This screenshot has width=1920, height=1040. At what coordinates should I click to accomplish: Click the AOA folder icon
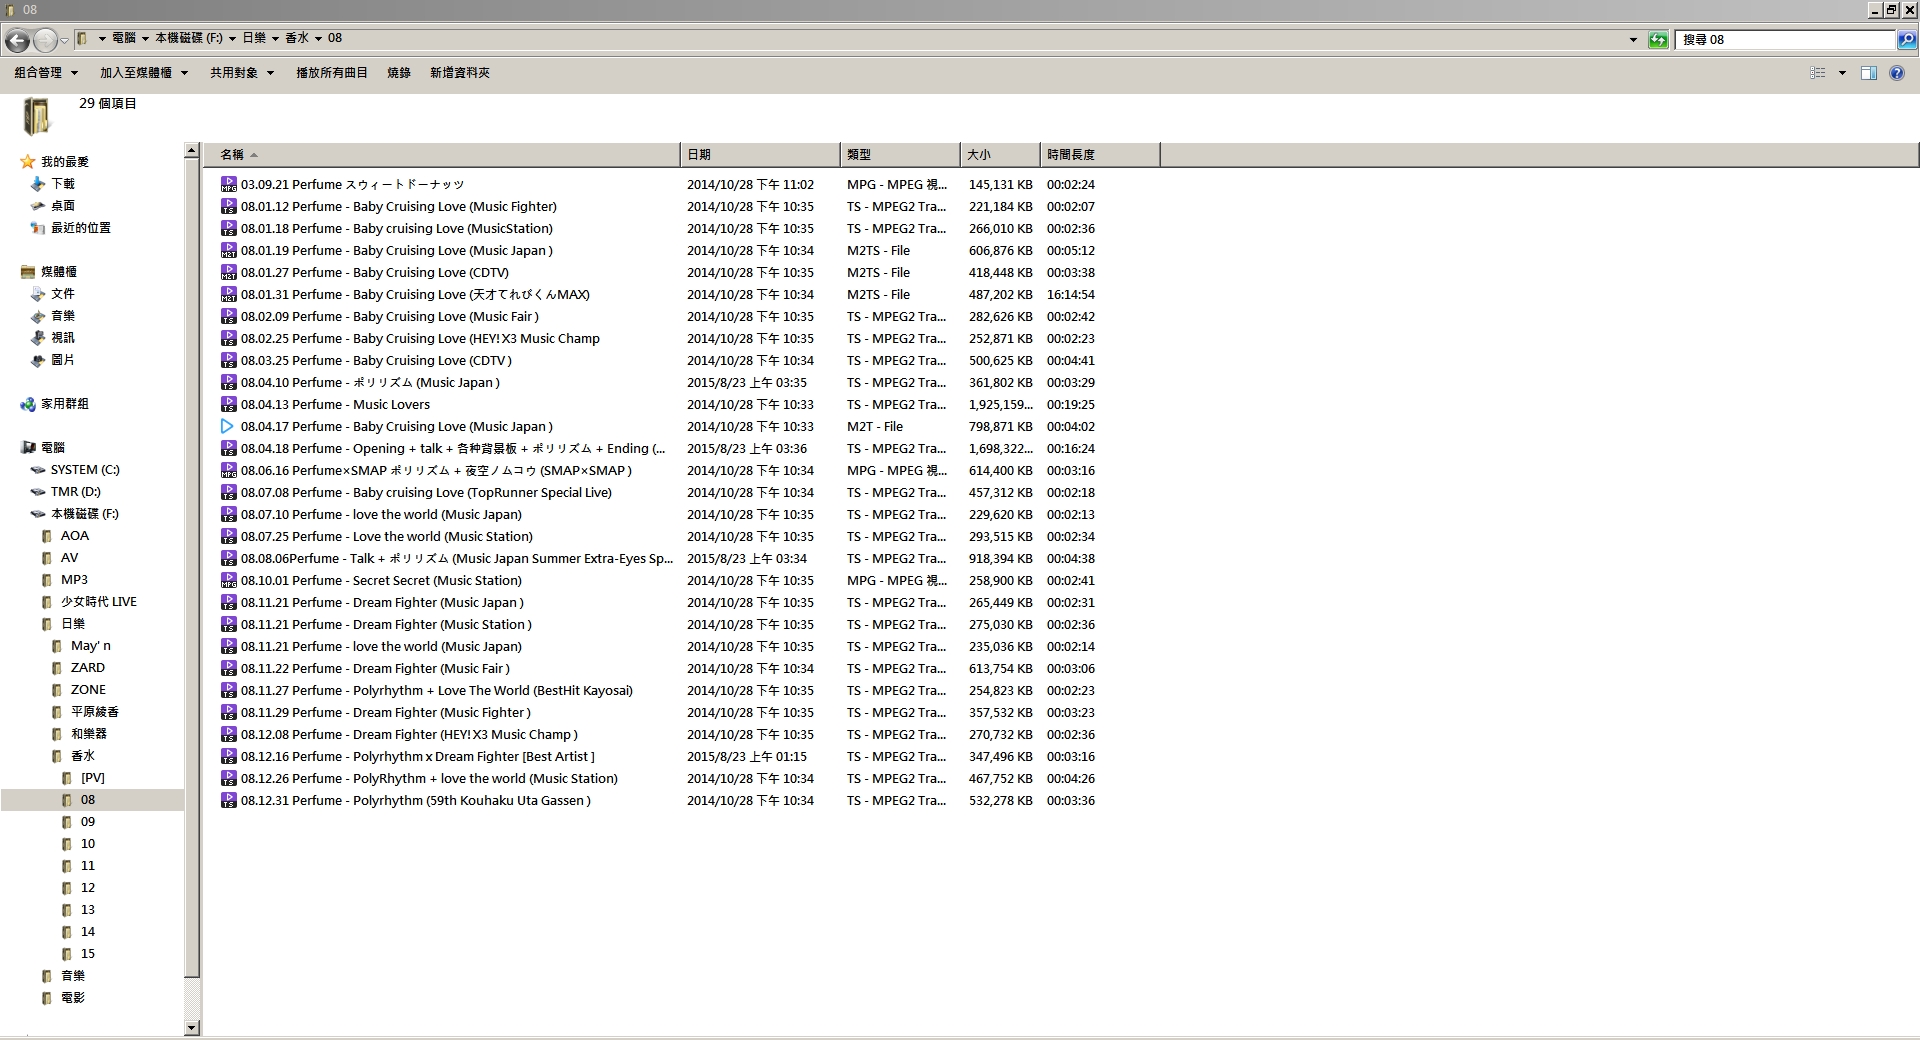[47, 535]
